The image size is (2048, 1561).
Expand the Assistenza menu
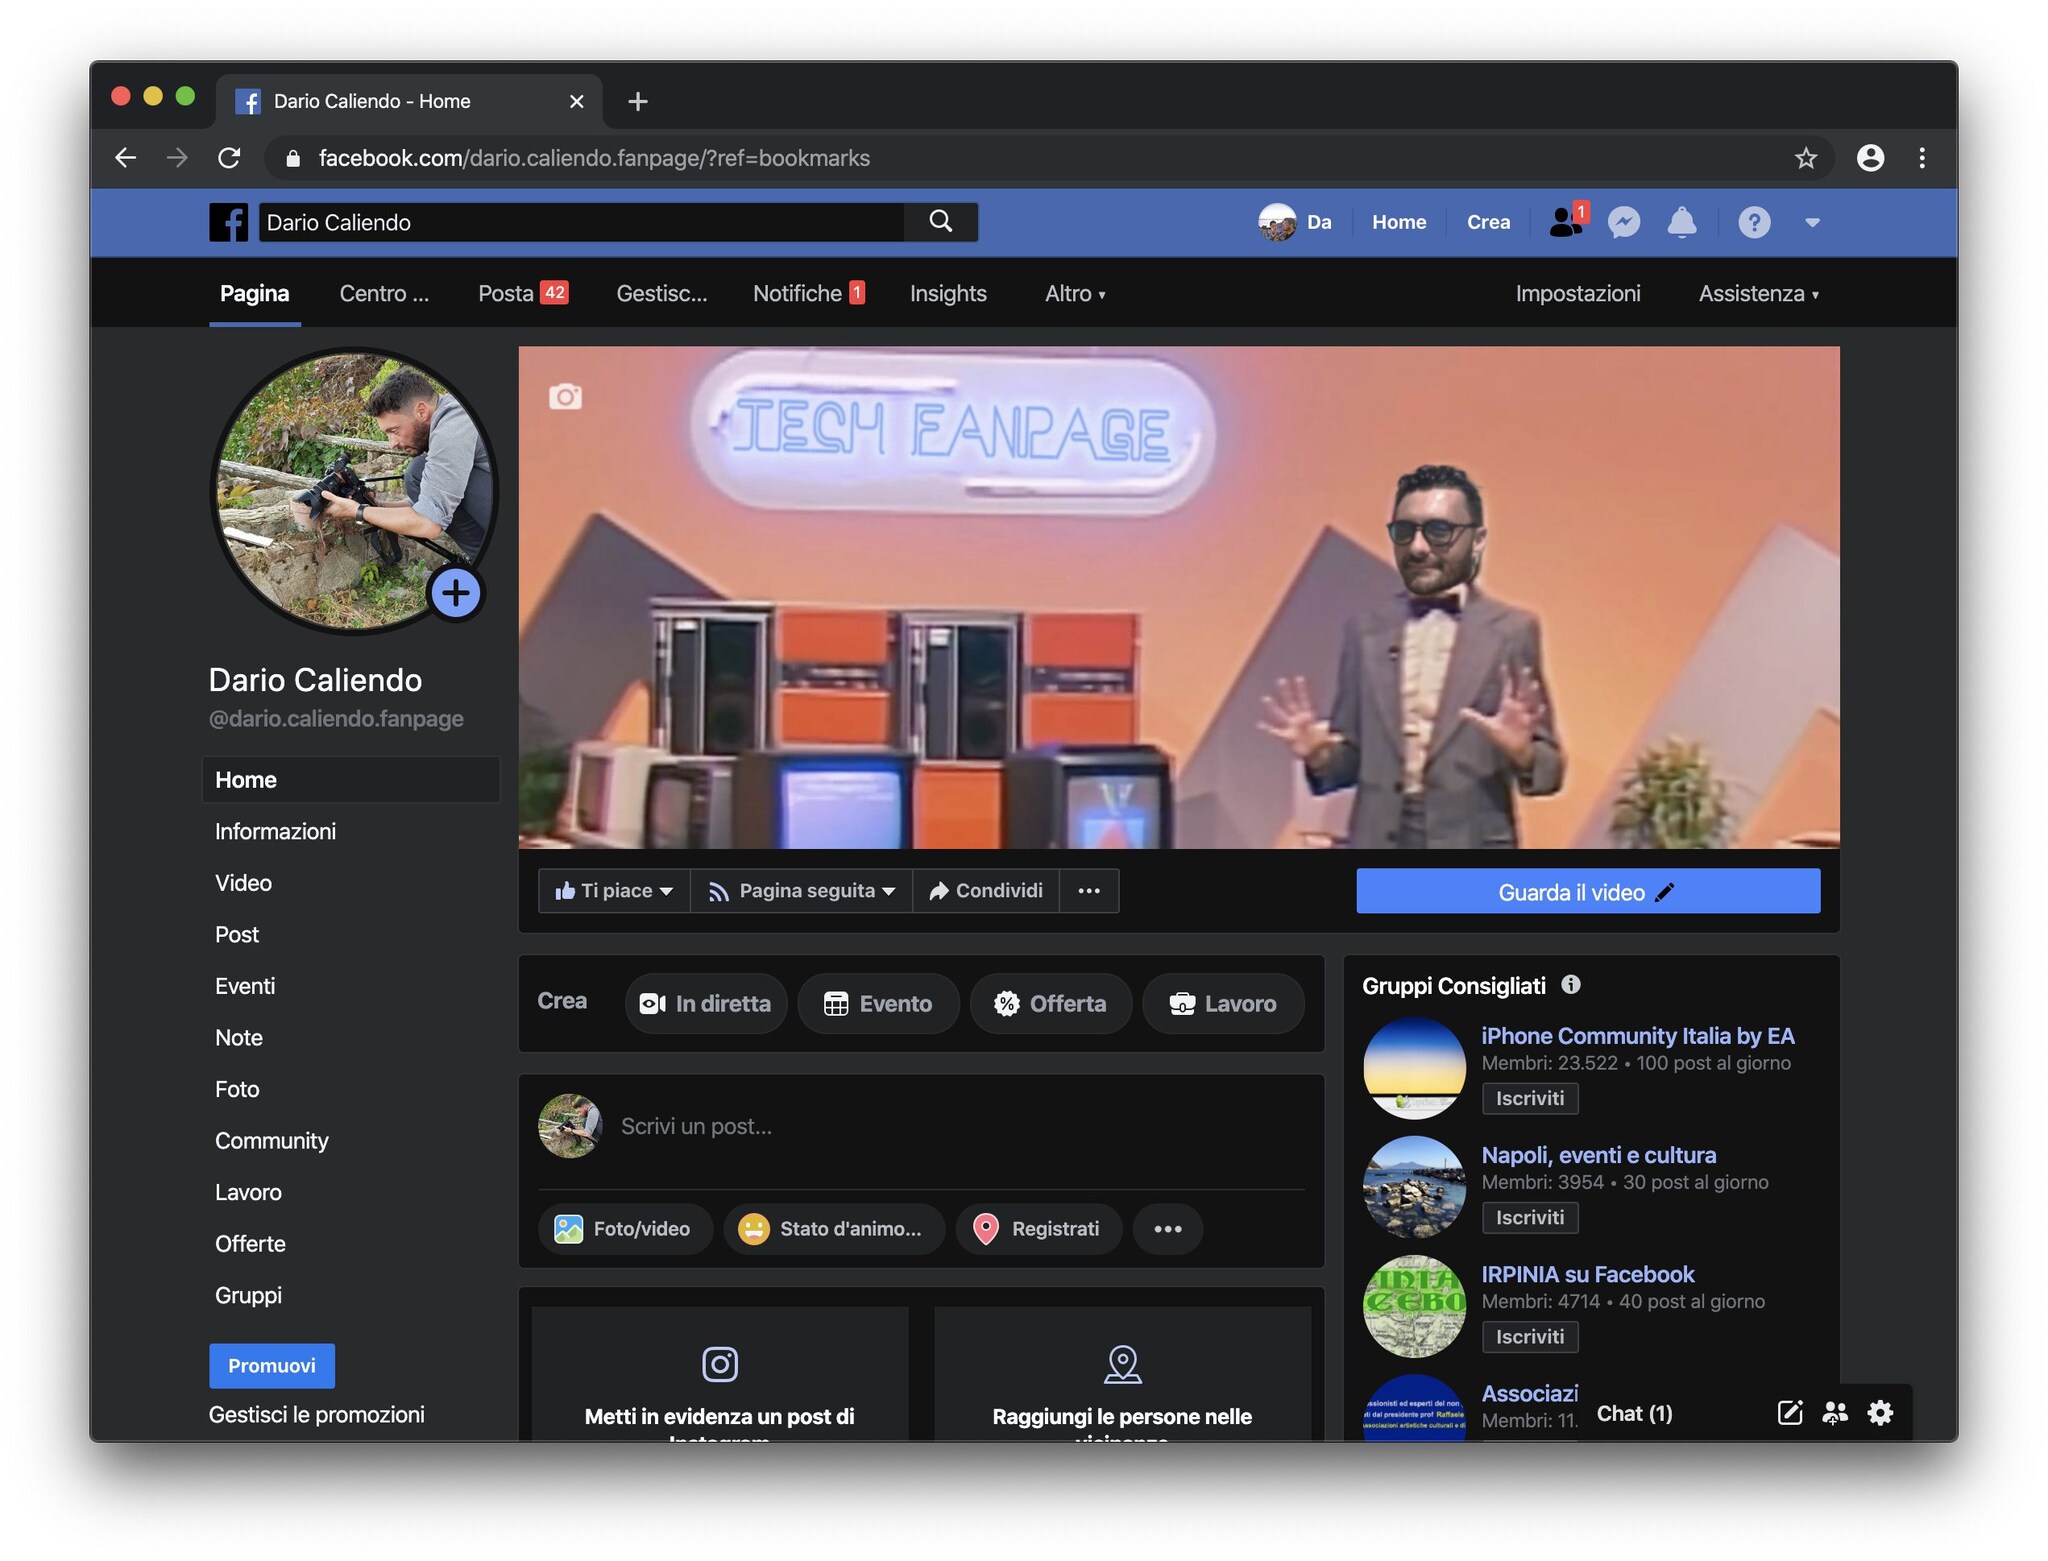tap(1758, 293)
